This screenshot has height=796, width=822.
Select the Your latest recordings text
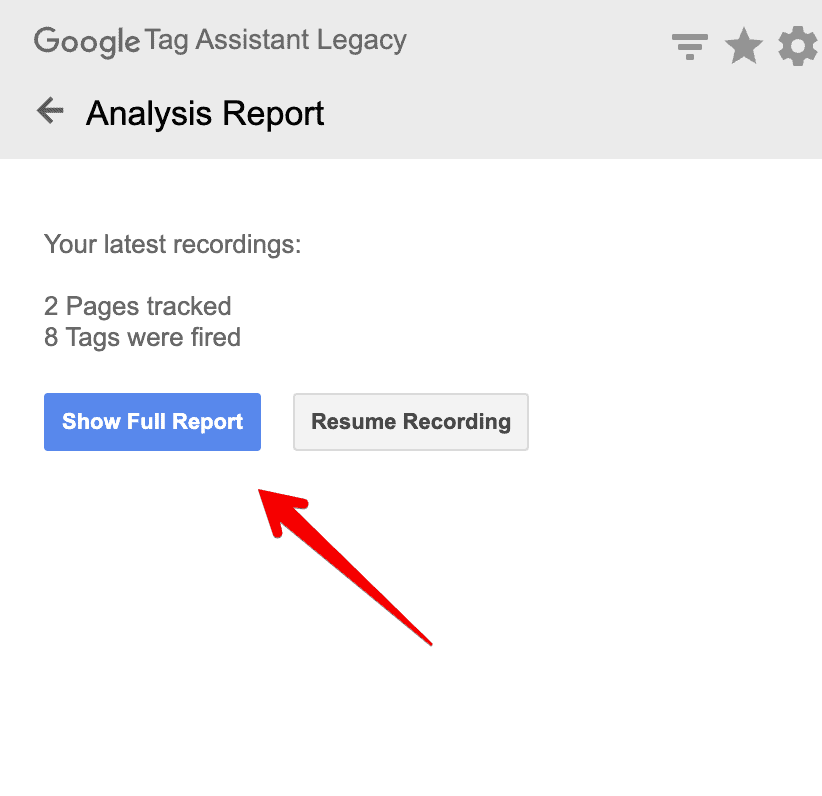(x=172, y=244)
